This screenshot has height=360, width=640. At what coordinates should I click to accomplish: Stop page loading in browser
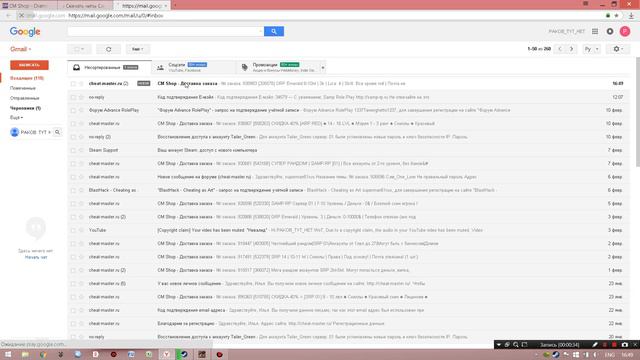[x=22, y=16]
